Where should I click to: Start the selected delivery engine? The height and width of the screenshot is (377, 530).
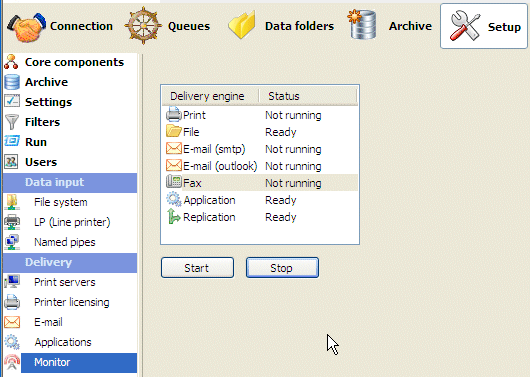pyautogui.click(x=197, y=268)
